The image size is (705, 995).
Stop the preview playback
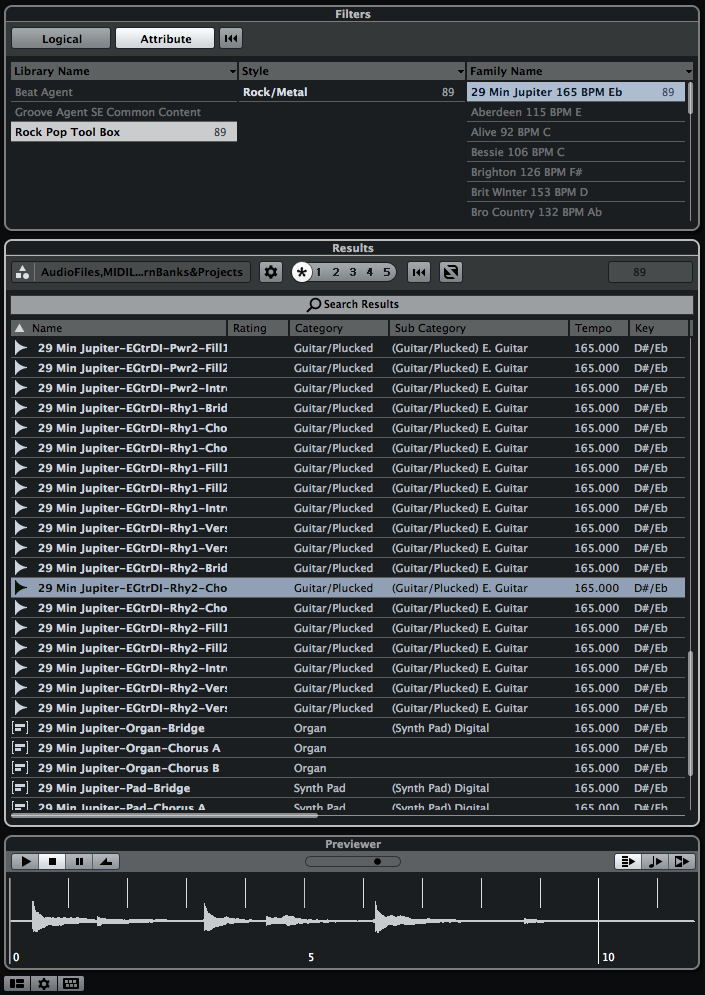[53, 861]
